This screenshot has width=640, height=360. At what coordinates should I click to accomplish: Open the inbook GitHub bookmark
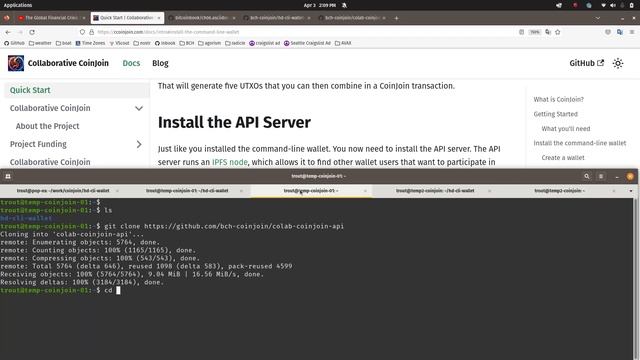[x=165, y=43]
